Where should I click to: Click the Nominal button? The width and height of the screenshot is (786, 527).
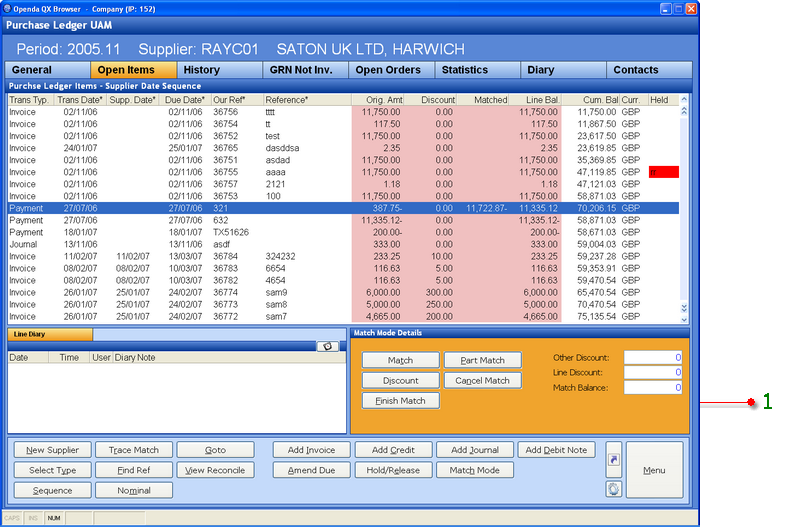134,490
